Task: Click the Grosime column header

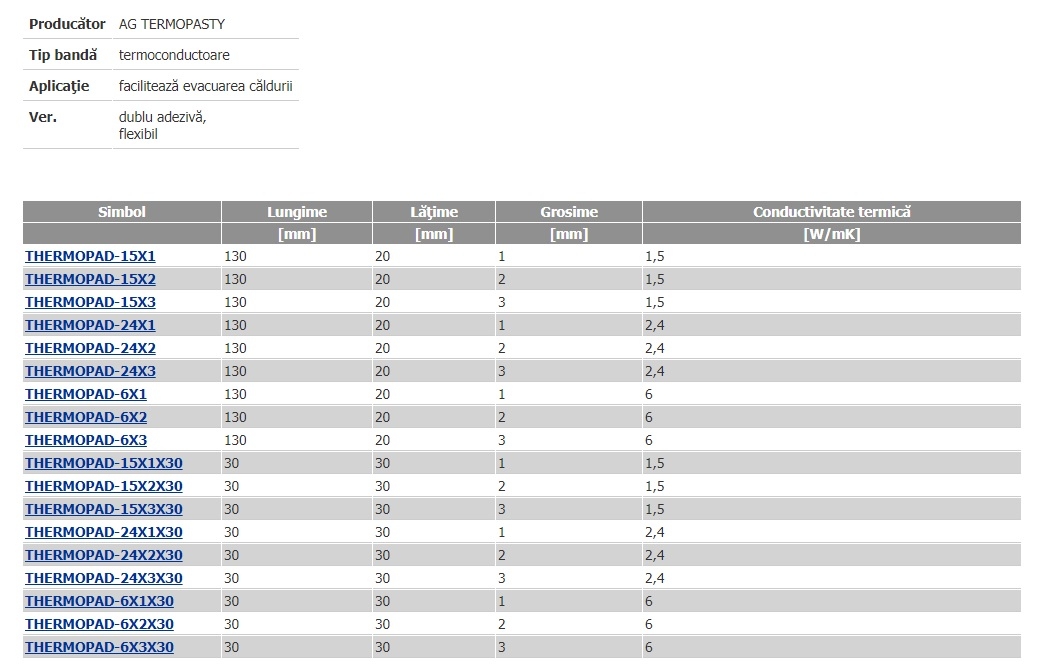Action: click(569, 212)
